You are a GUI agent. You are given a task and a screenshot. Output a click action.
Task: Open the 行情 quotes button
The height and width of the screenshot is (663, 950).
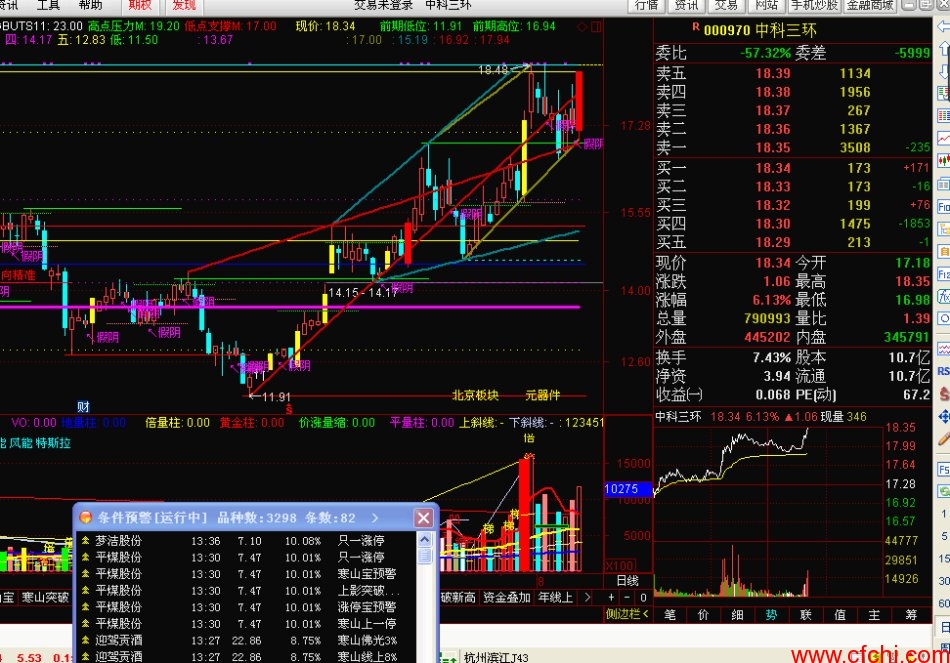646,5
